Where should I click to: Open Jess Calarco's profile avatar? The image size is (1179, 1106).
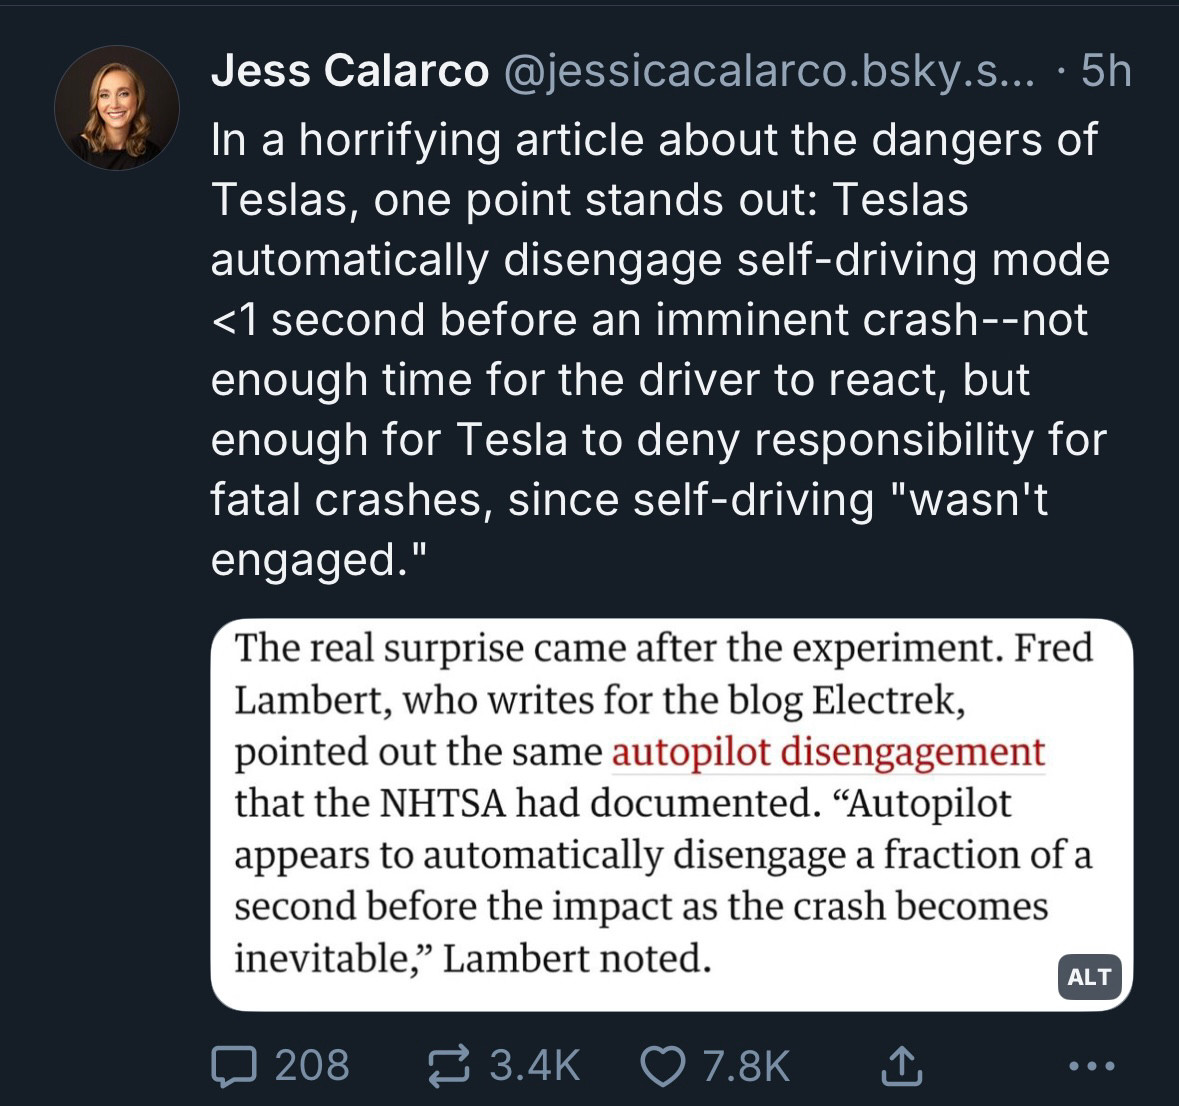click(117, 108)
